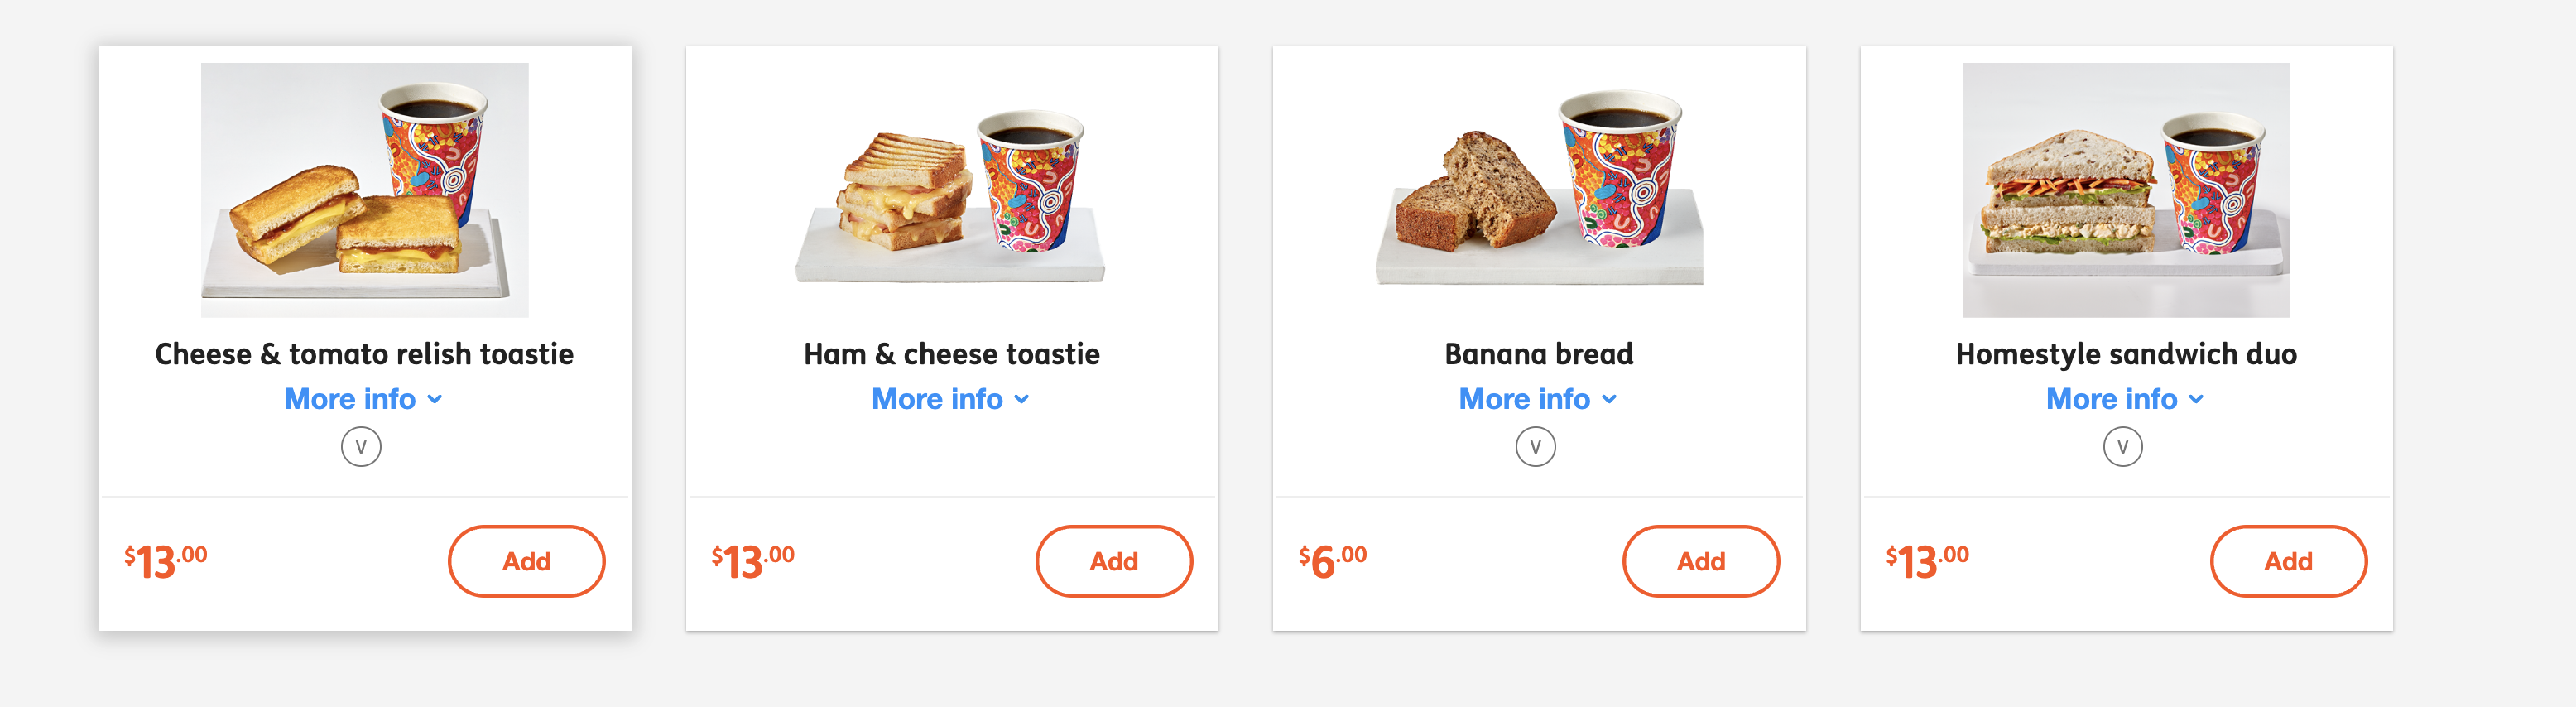Click the Banana bread title text
The image size is (2576, 707).
pyautogui.click(x=1538, y=354)
